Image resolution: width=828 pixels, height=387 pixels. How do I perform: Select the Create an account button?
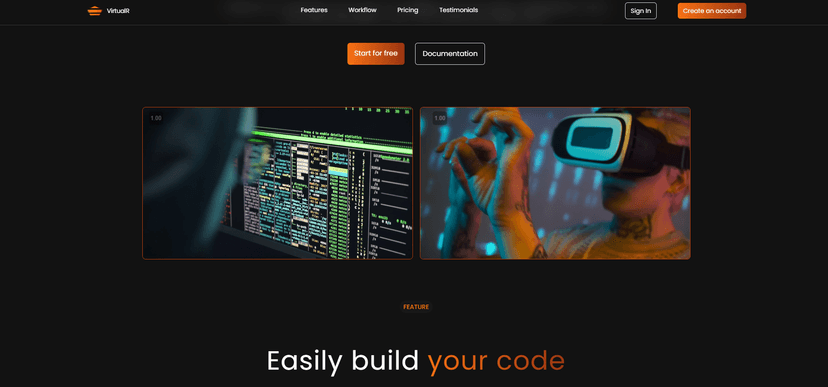[x=712, y=11]
